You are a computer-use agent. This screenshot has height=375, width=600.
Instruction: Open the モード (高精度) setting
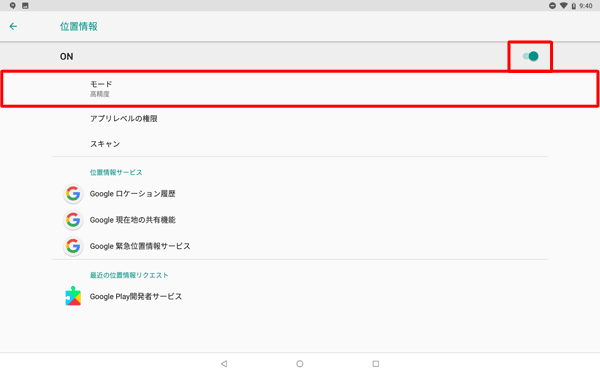click(300, 89)
